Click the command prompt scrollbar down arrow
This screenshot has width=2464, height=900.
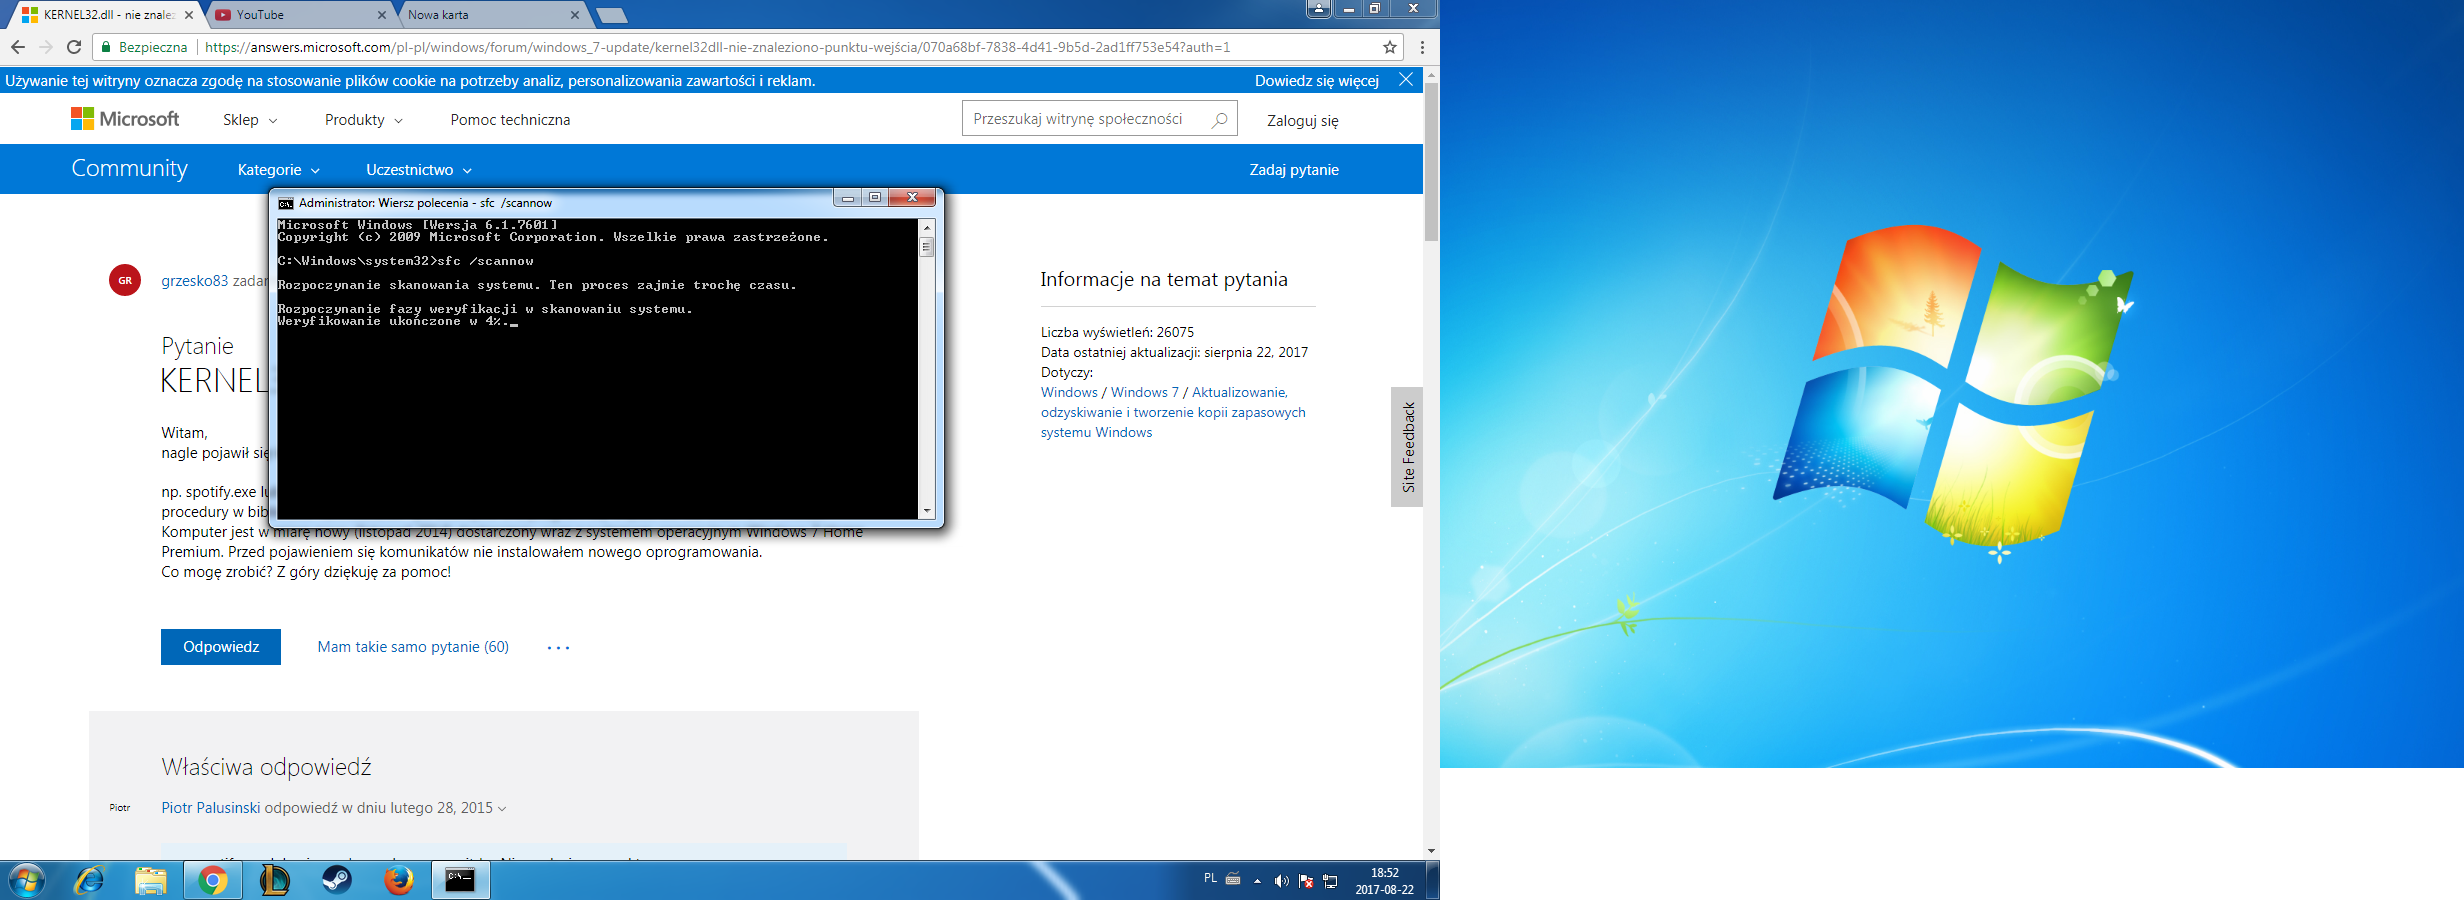[x=926, y=511]
